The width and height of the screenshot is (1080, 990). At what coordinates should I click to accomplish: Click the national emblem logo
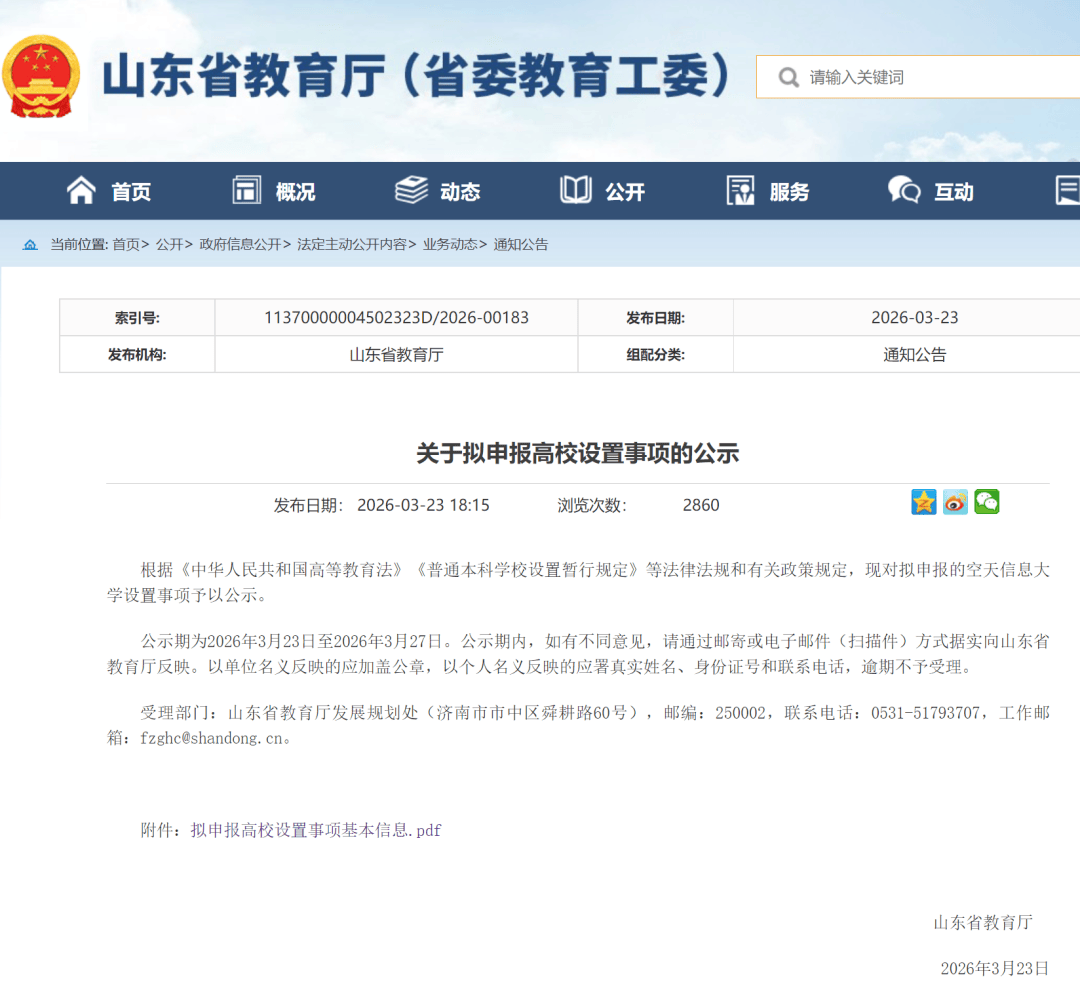(42, 78)
